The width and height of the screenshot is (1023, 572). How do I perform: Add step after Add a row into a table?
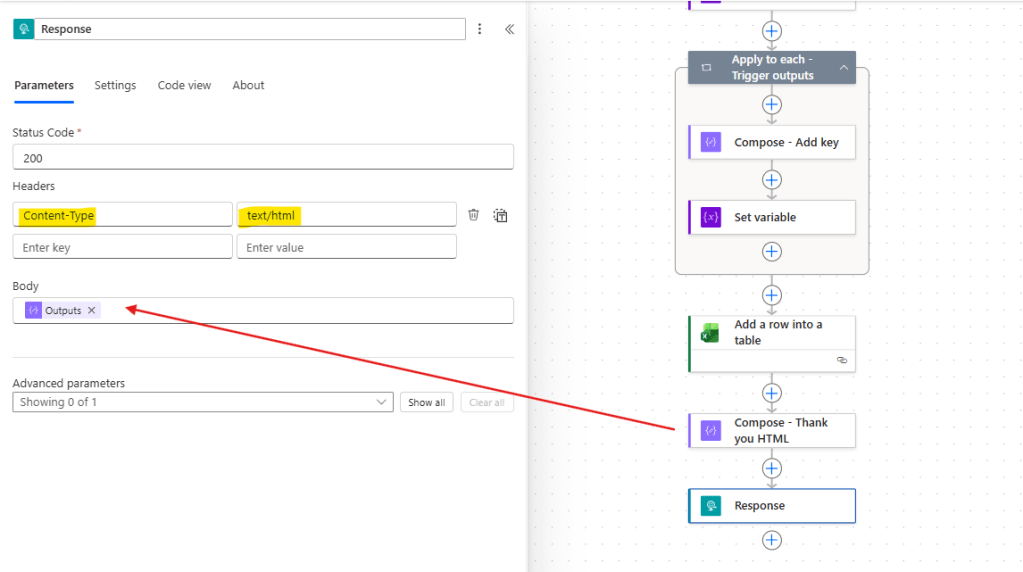(772, 393)
